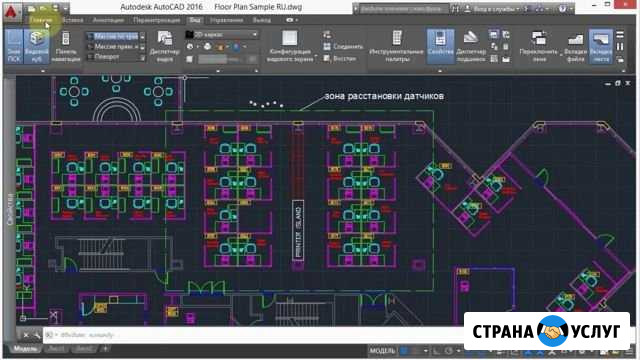Click the binoculars search icon
640x360 pixels.
456,9
